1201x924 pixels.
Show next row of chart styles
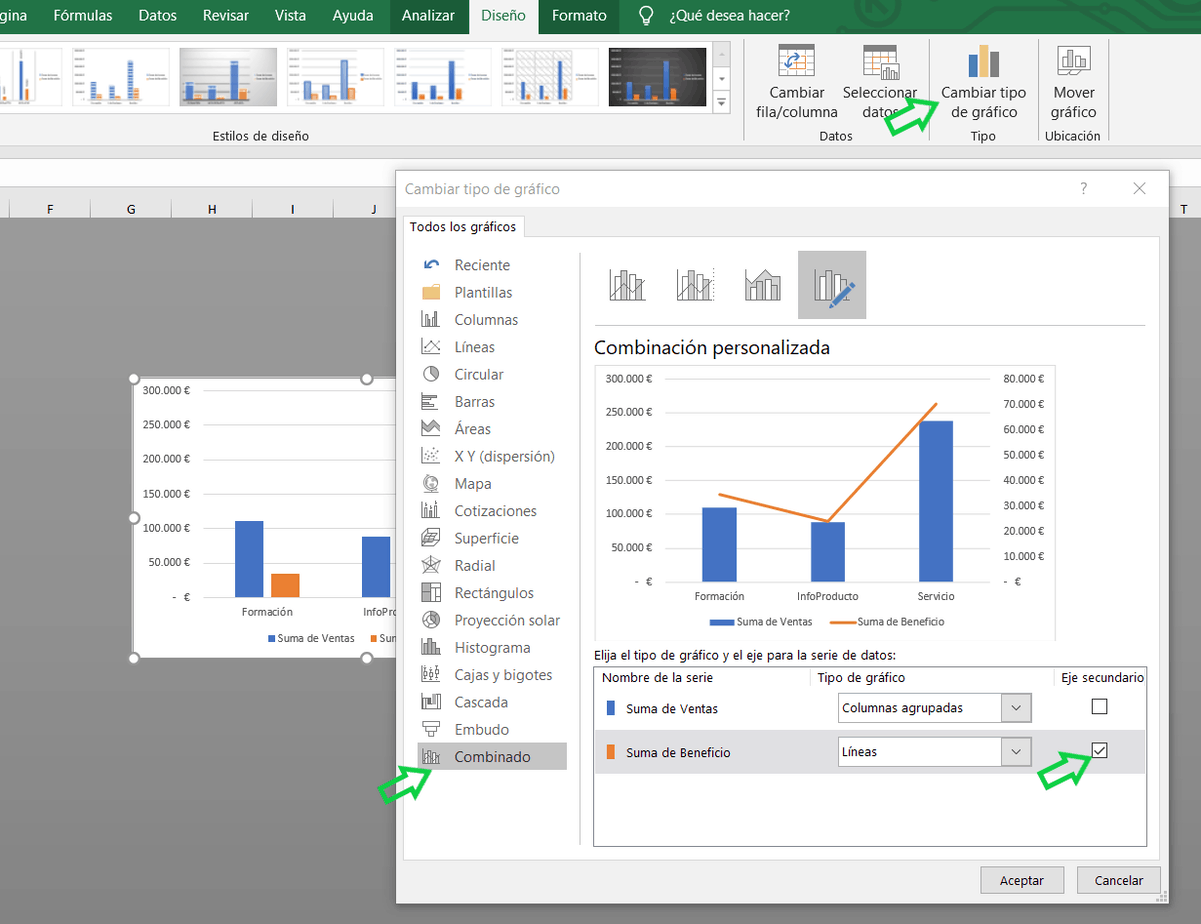722,77
